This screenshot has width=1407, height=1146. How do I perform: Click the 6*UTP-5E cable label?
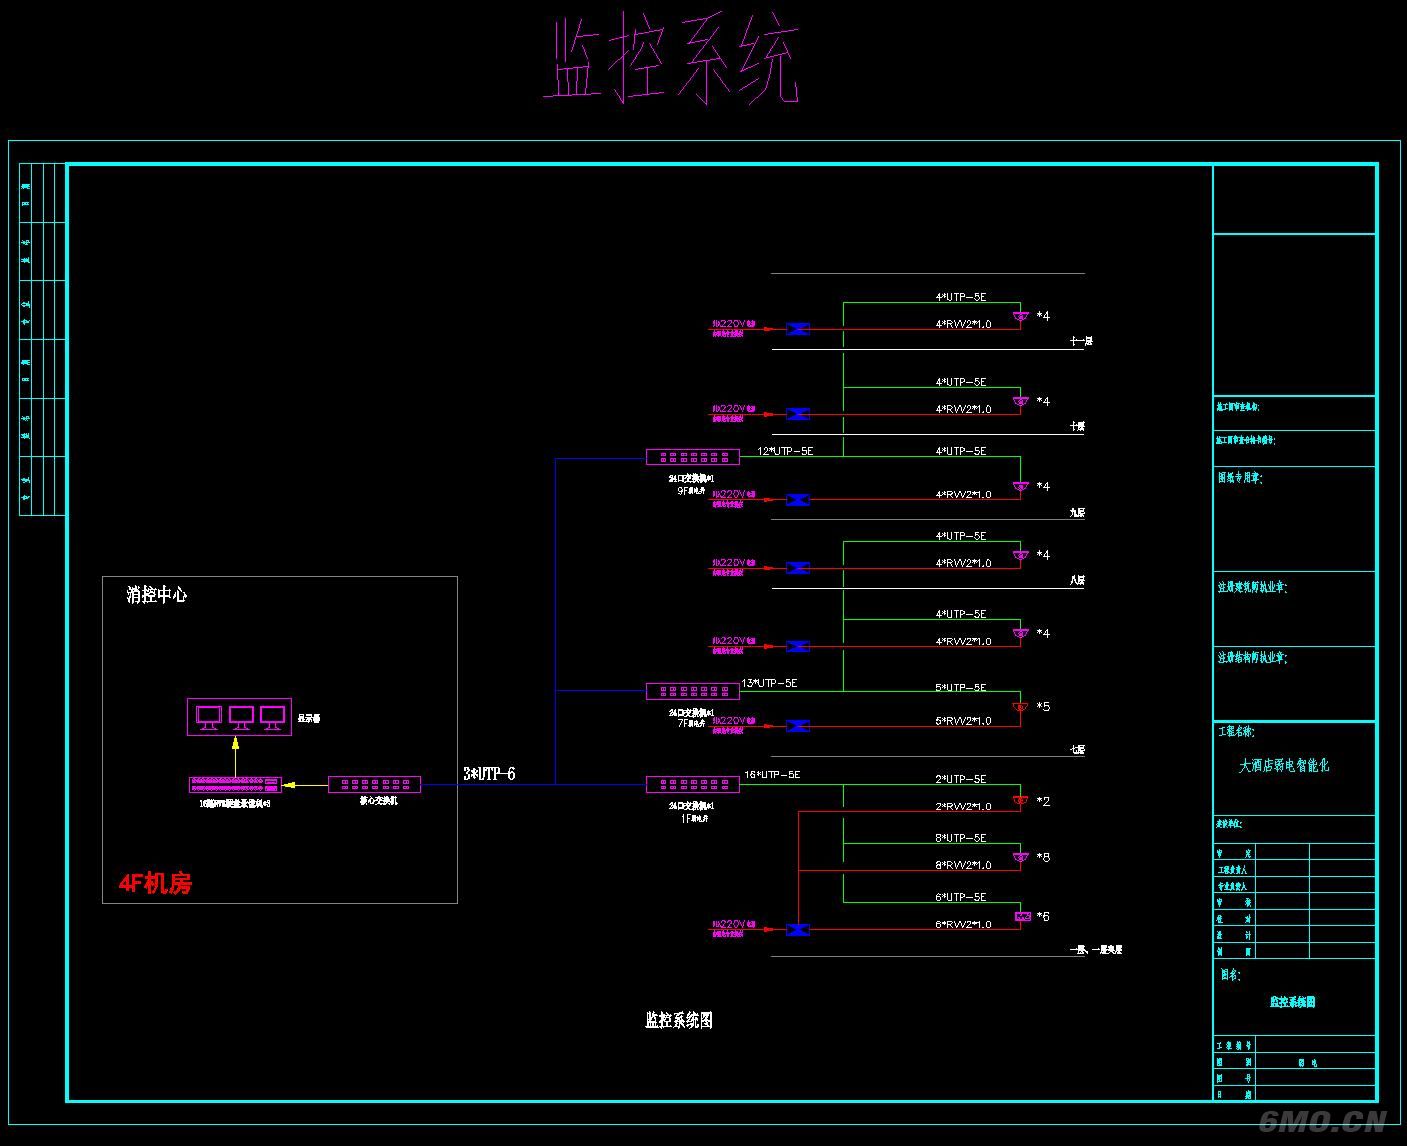point(961,897)
